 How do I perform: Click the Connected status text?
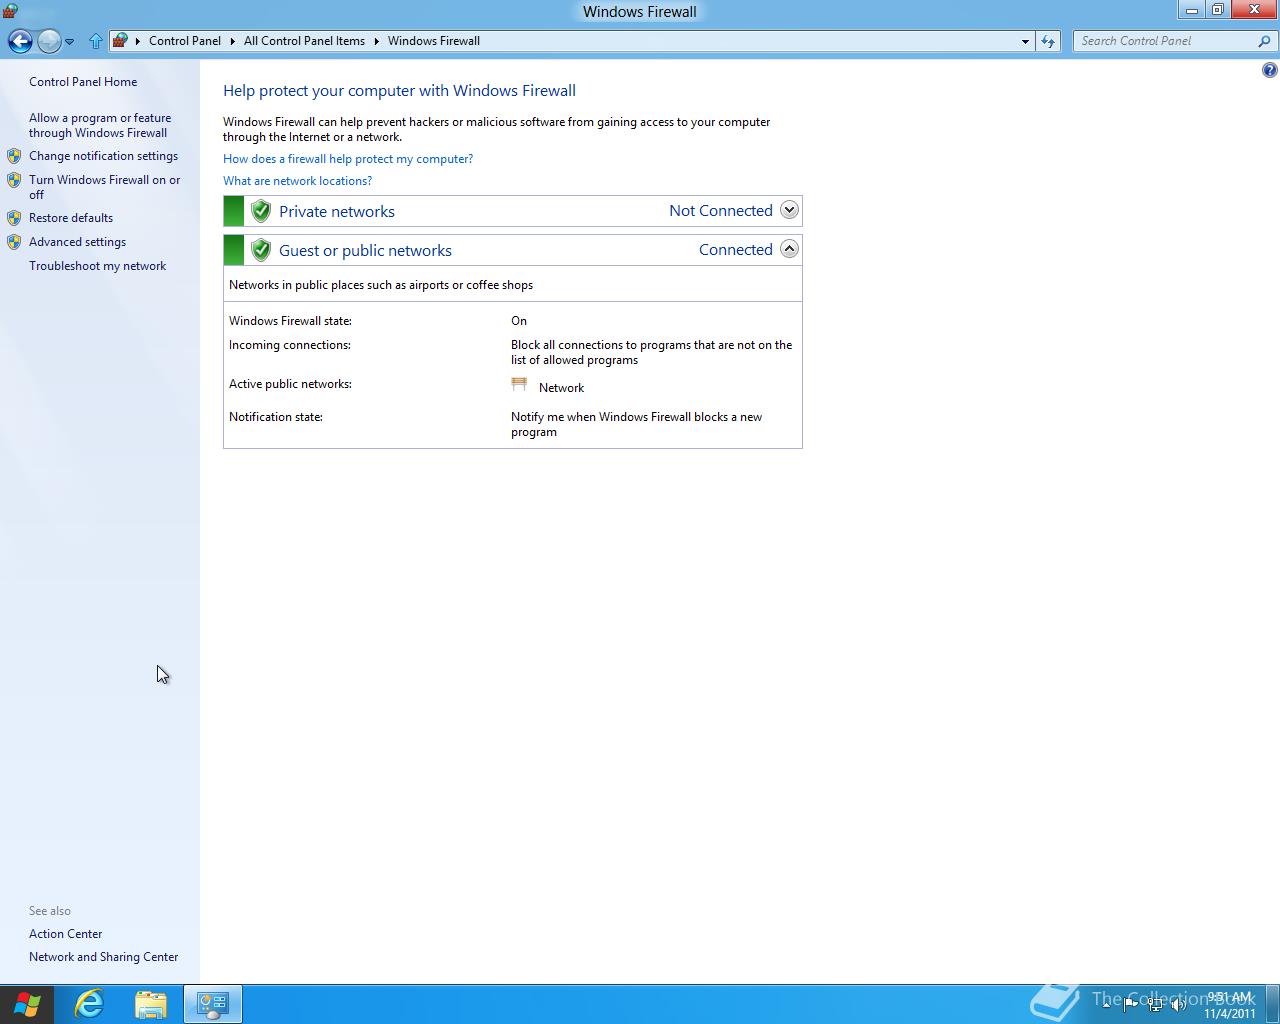click(x=736, y=249)
